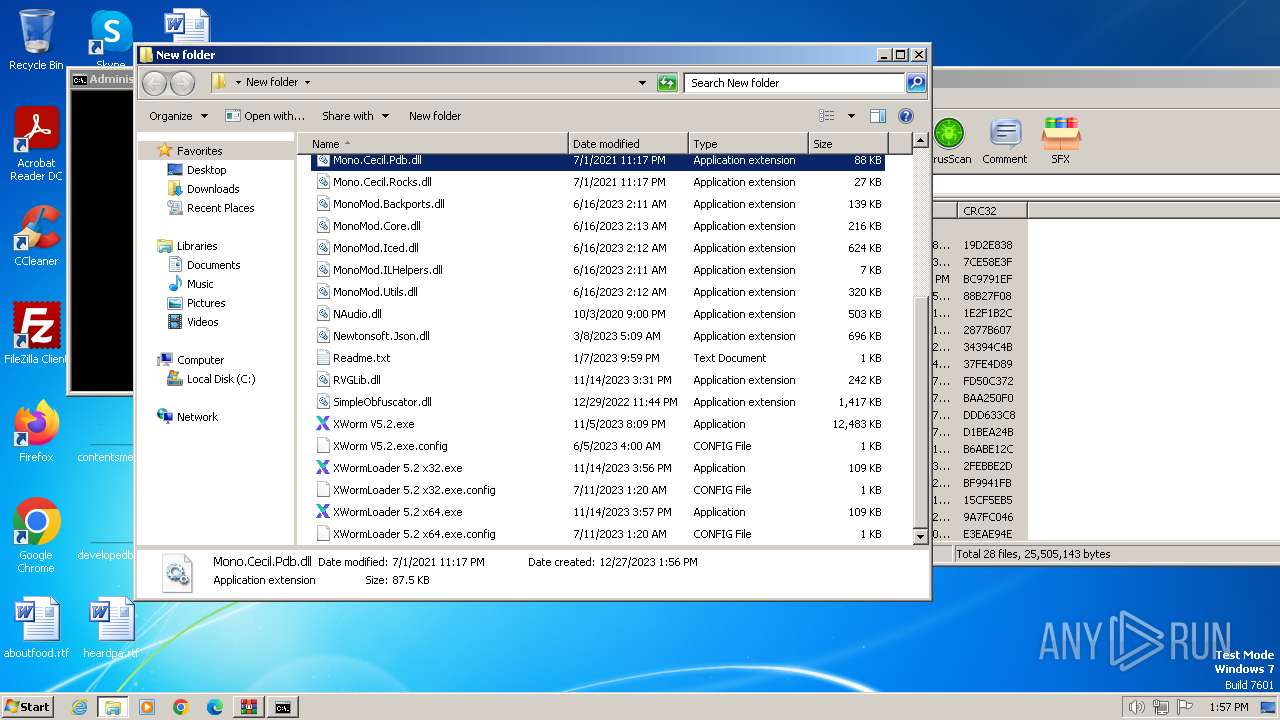Click Windows Media Player taskbar icon

[x=147, y=707]
